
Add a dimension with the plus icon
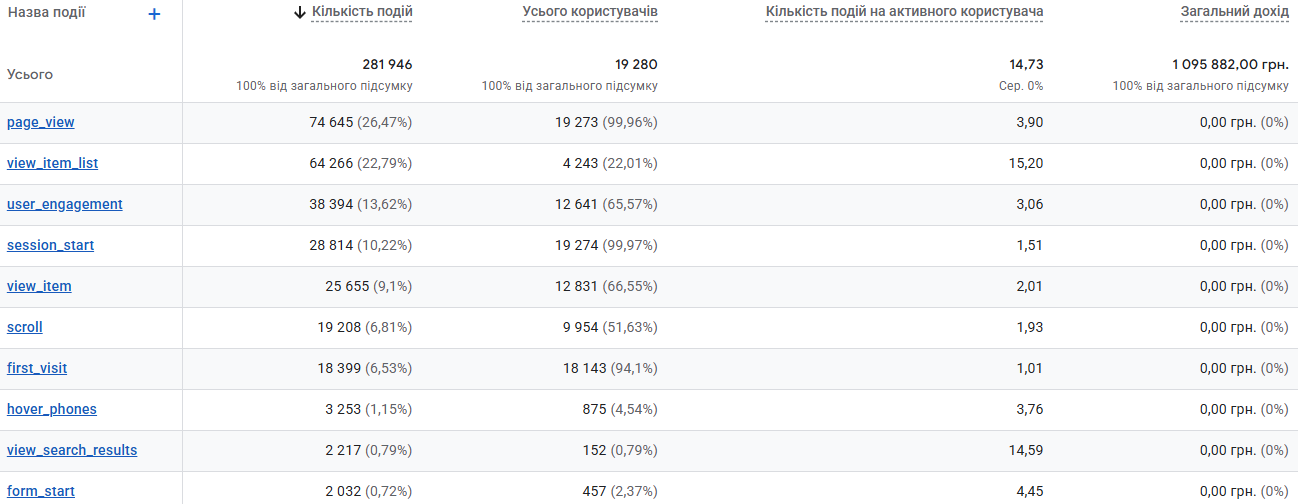click(x=154, y=14)
